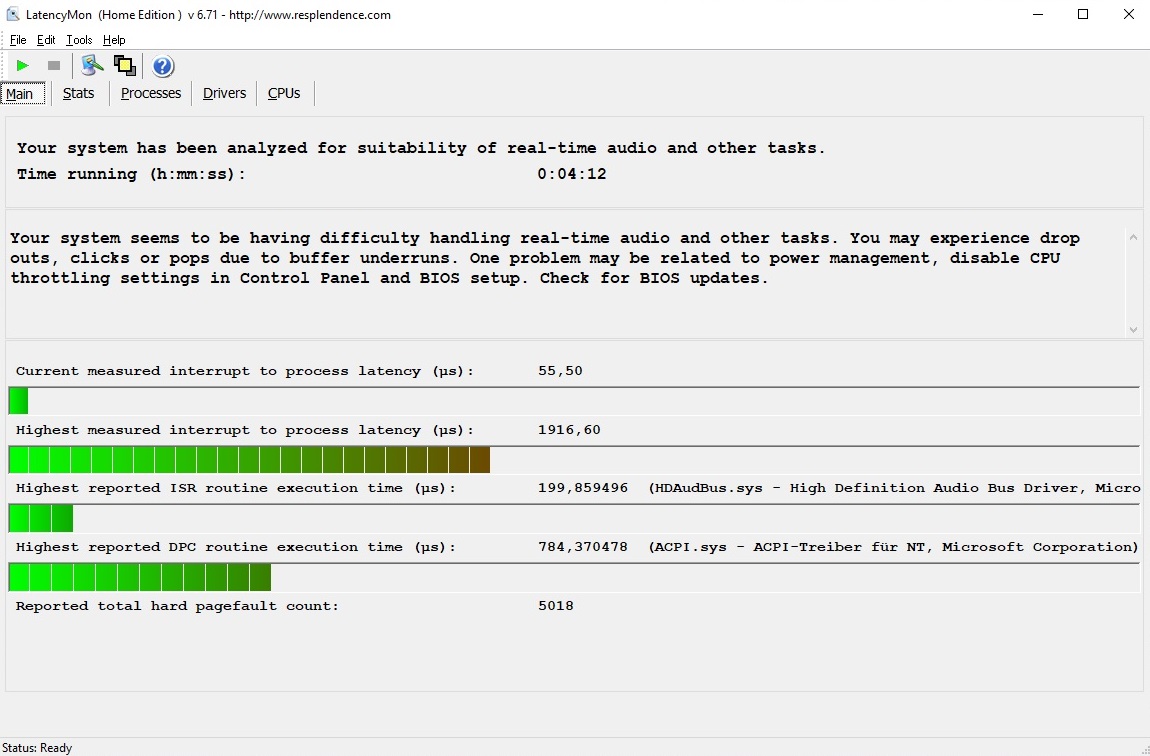This screenshot has height=756, width=1150.
Task: Start monitoring with the green play icon
Action: pyautogui.click(x=23, y=66)
